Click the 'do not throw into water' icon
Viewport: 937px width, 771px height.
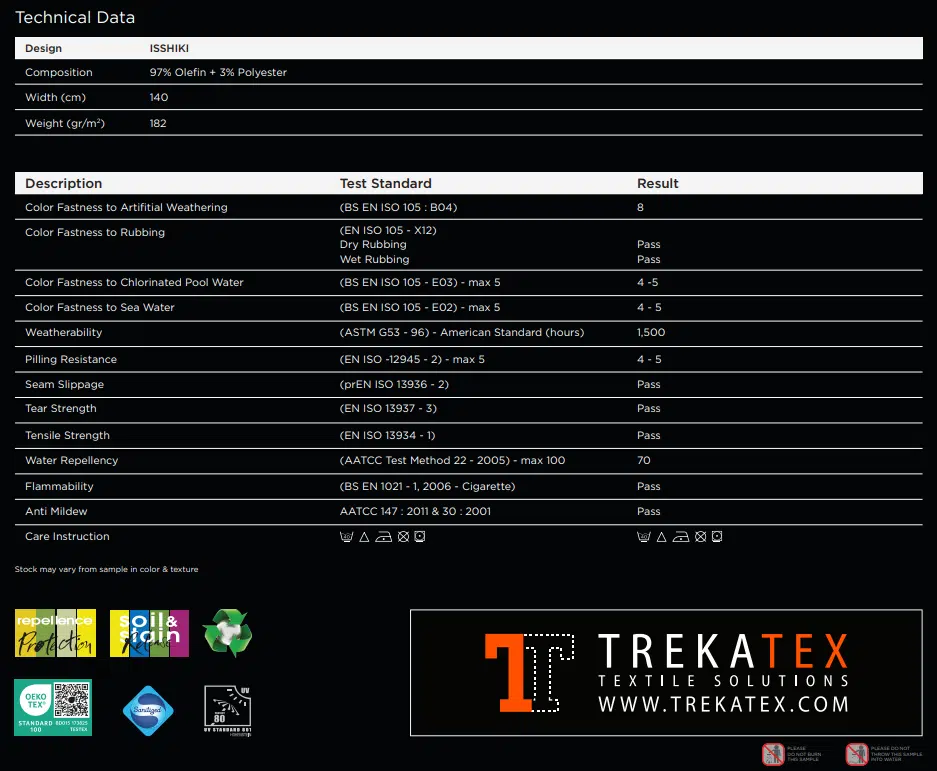pyautogui.click(x=856, y=754)
